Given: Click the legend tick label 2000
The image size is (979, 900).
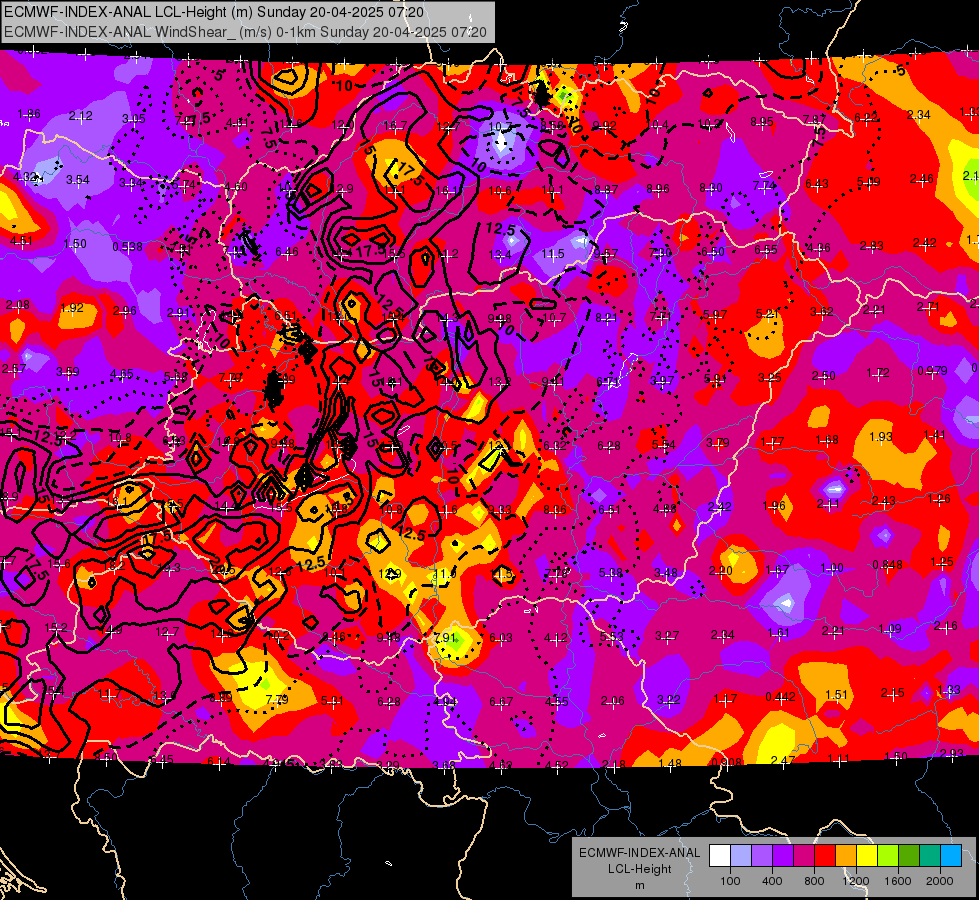Looking at the screenshot, I should 940,881.
